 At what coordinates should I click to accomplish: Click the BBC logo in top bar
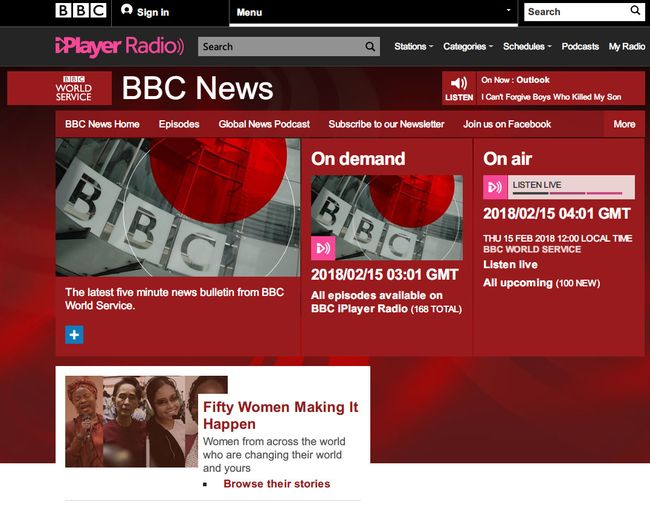81,10
